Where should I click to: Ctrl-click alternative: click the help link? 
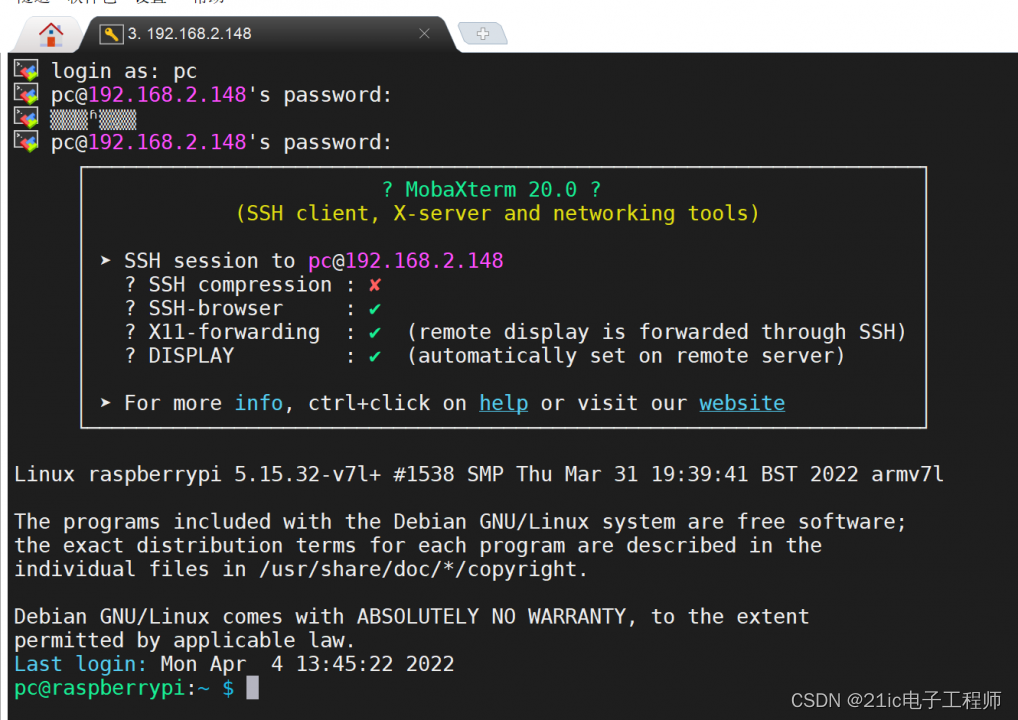(x=503, y=403)
